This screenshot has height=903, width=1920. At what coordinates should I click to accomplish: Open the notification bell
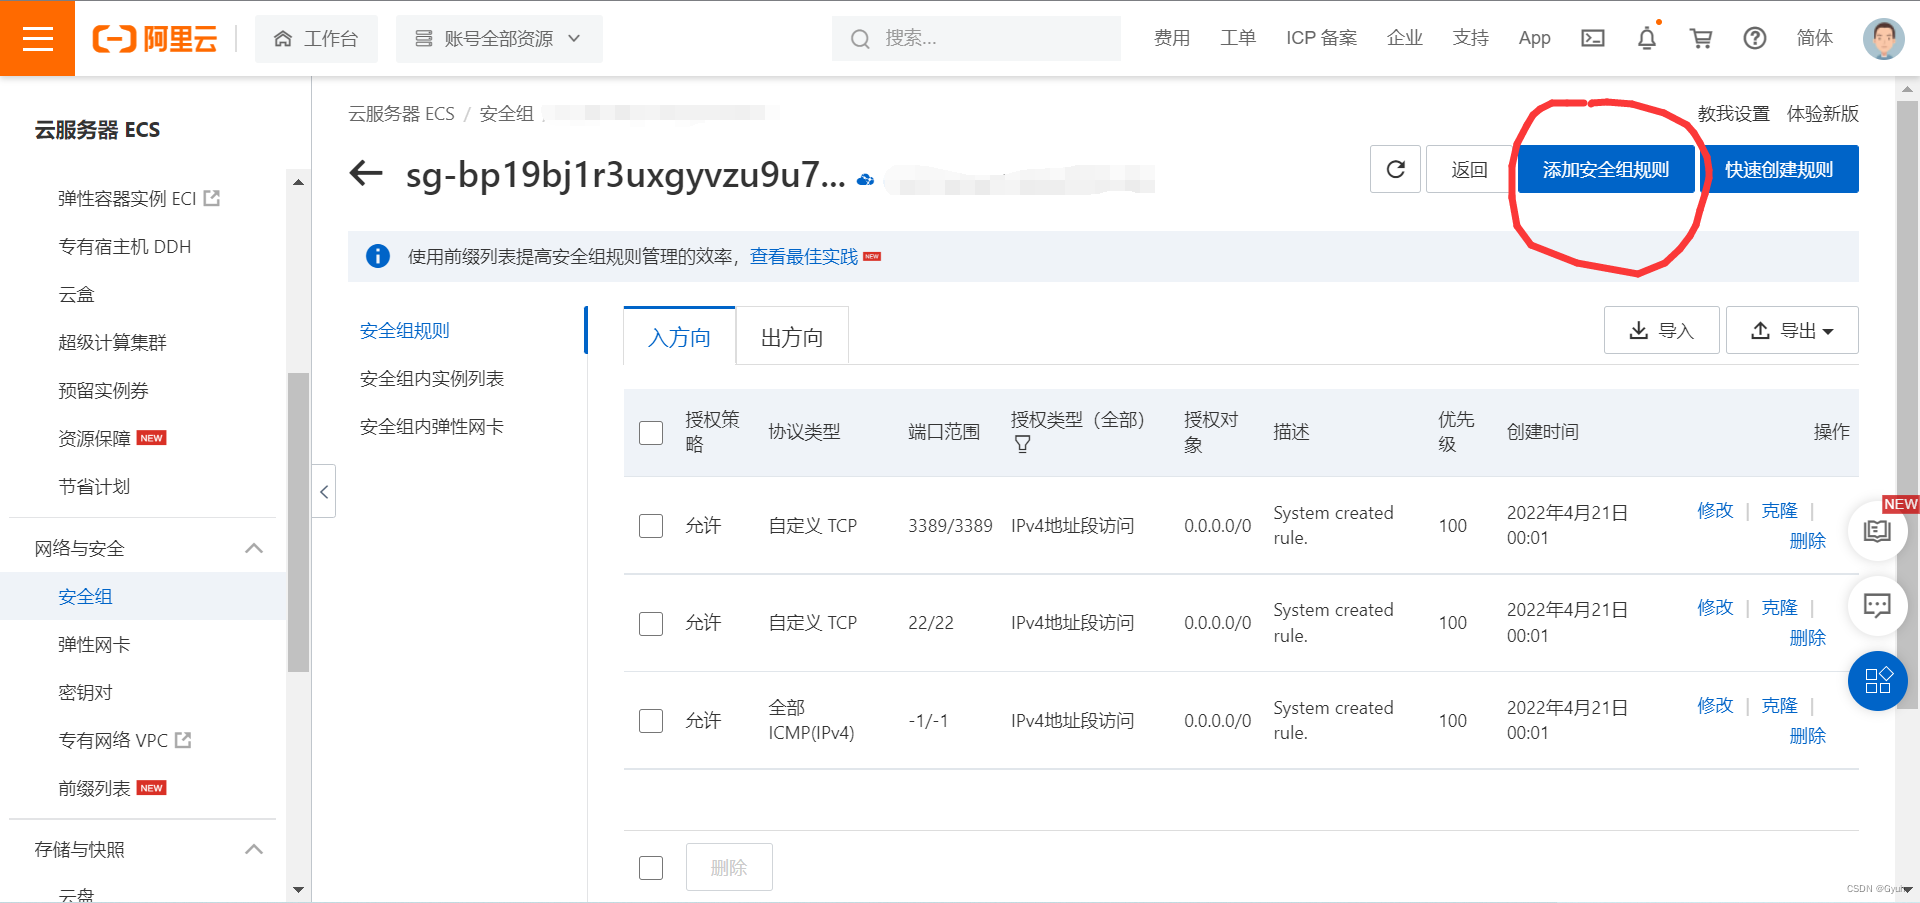1647,38
